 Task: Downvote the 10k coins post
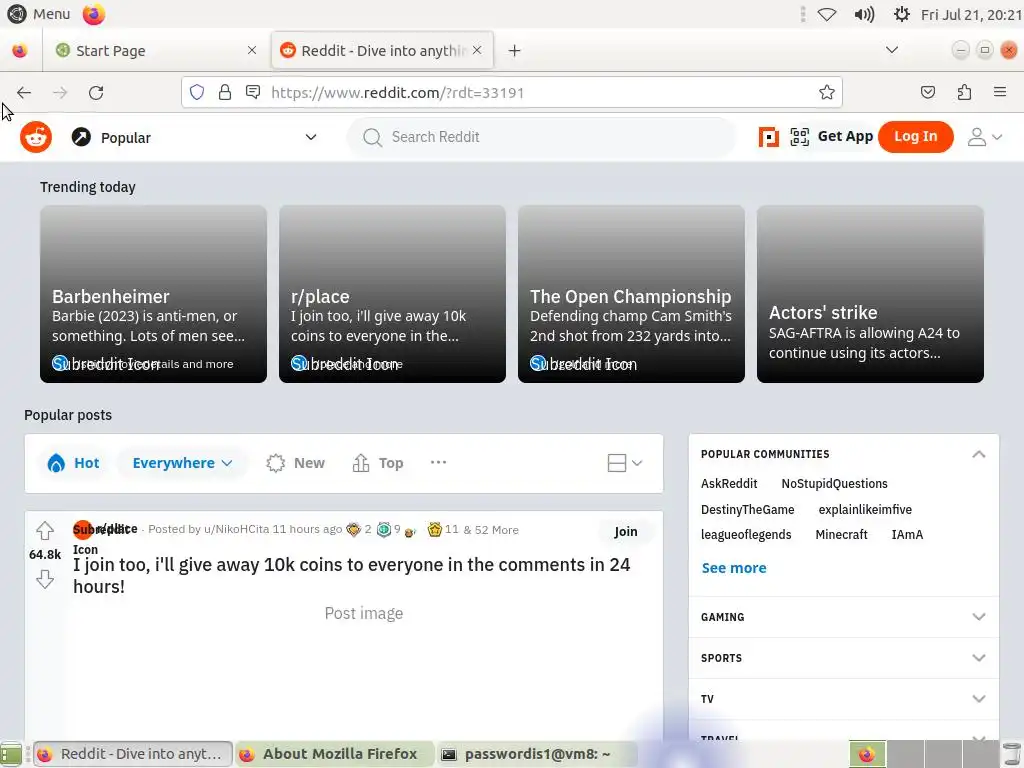[44, 579]
